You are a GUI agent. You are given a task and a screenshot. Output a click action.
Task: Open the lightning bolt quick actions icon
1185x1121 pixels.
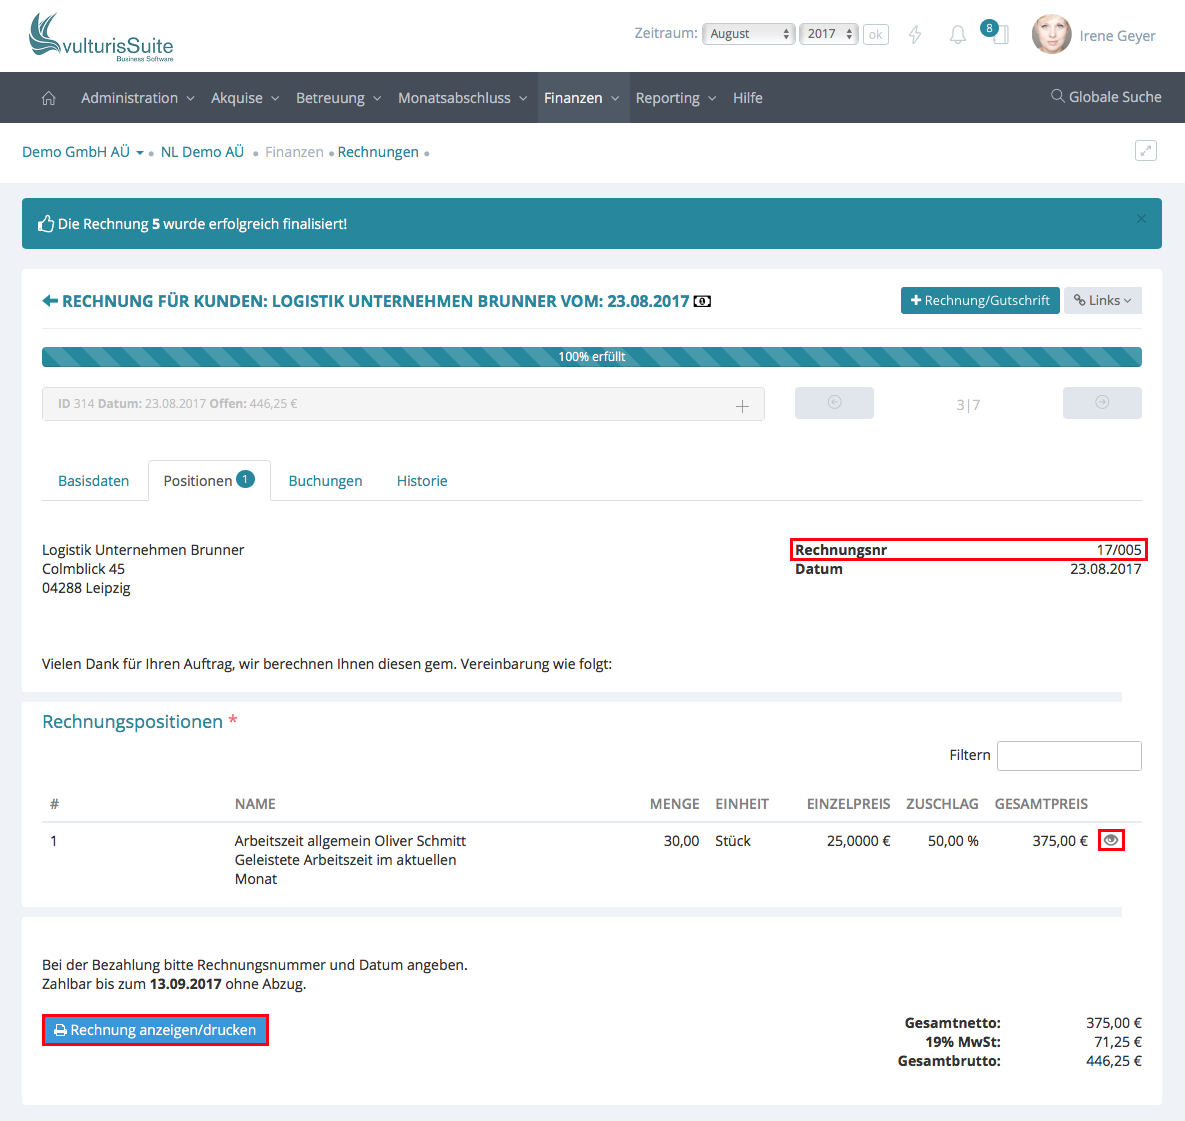coord(915,35)
